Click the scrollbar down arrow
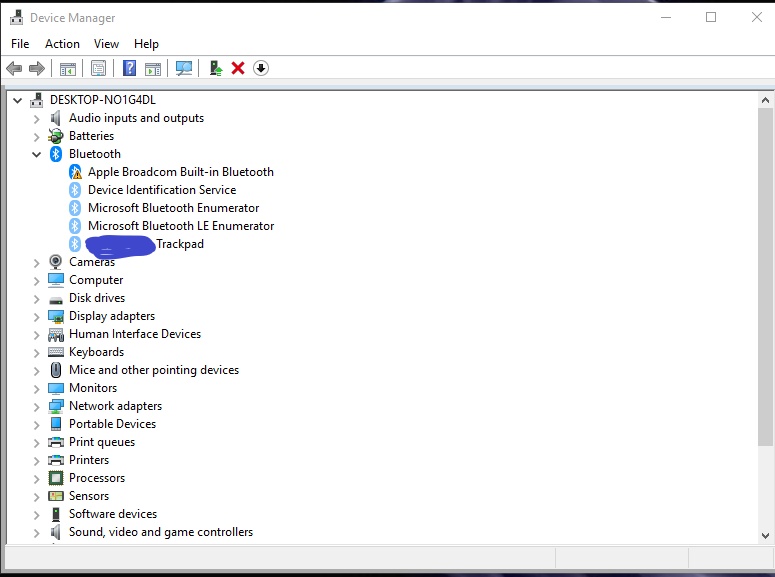The image size is (775, 577). point(765,535)
